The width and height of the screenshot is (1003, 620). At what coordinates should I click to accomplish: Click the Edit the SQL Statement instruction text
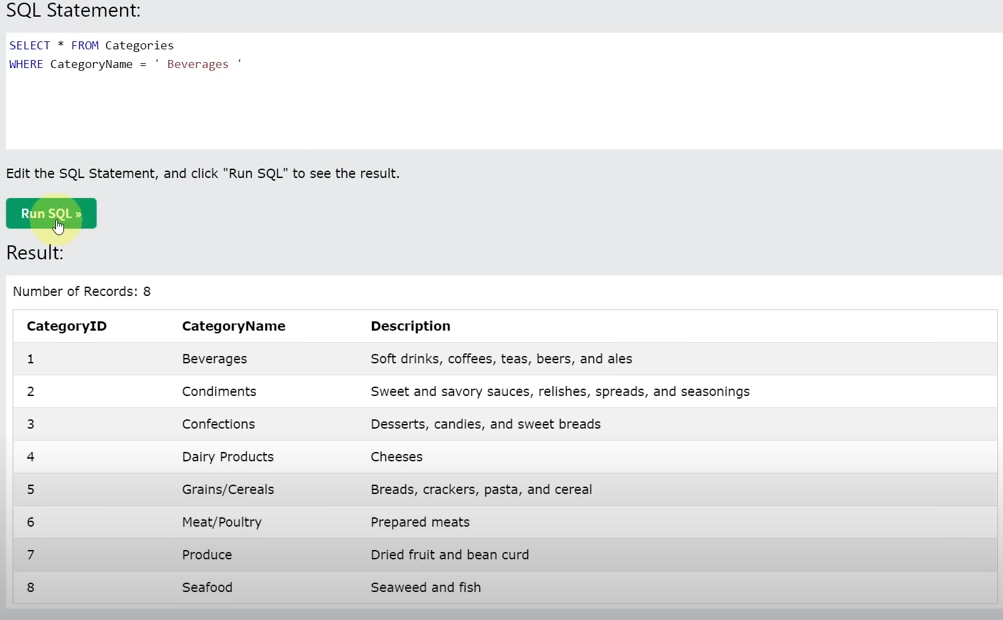(203, 174)
